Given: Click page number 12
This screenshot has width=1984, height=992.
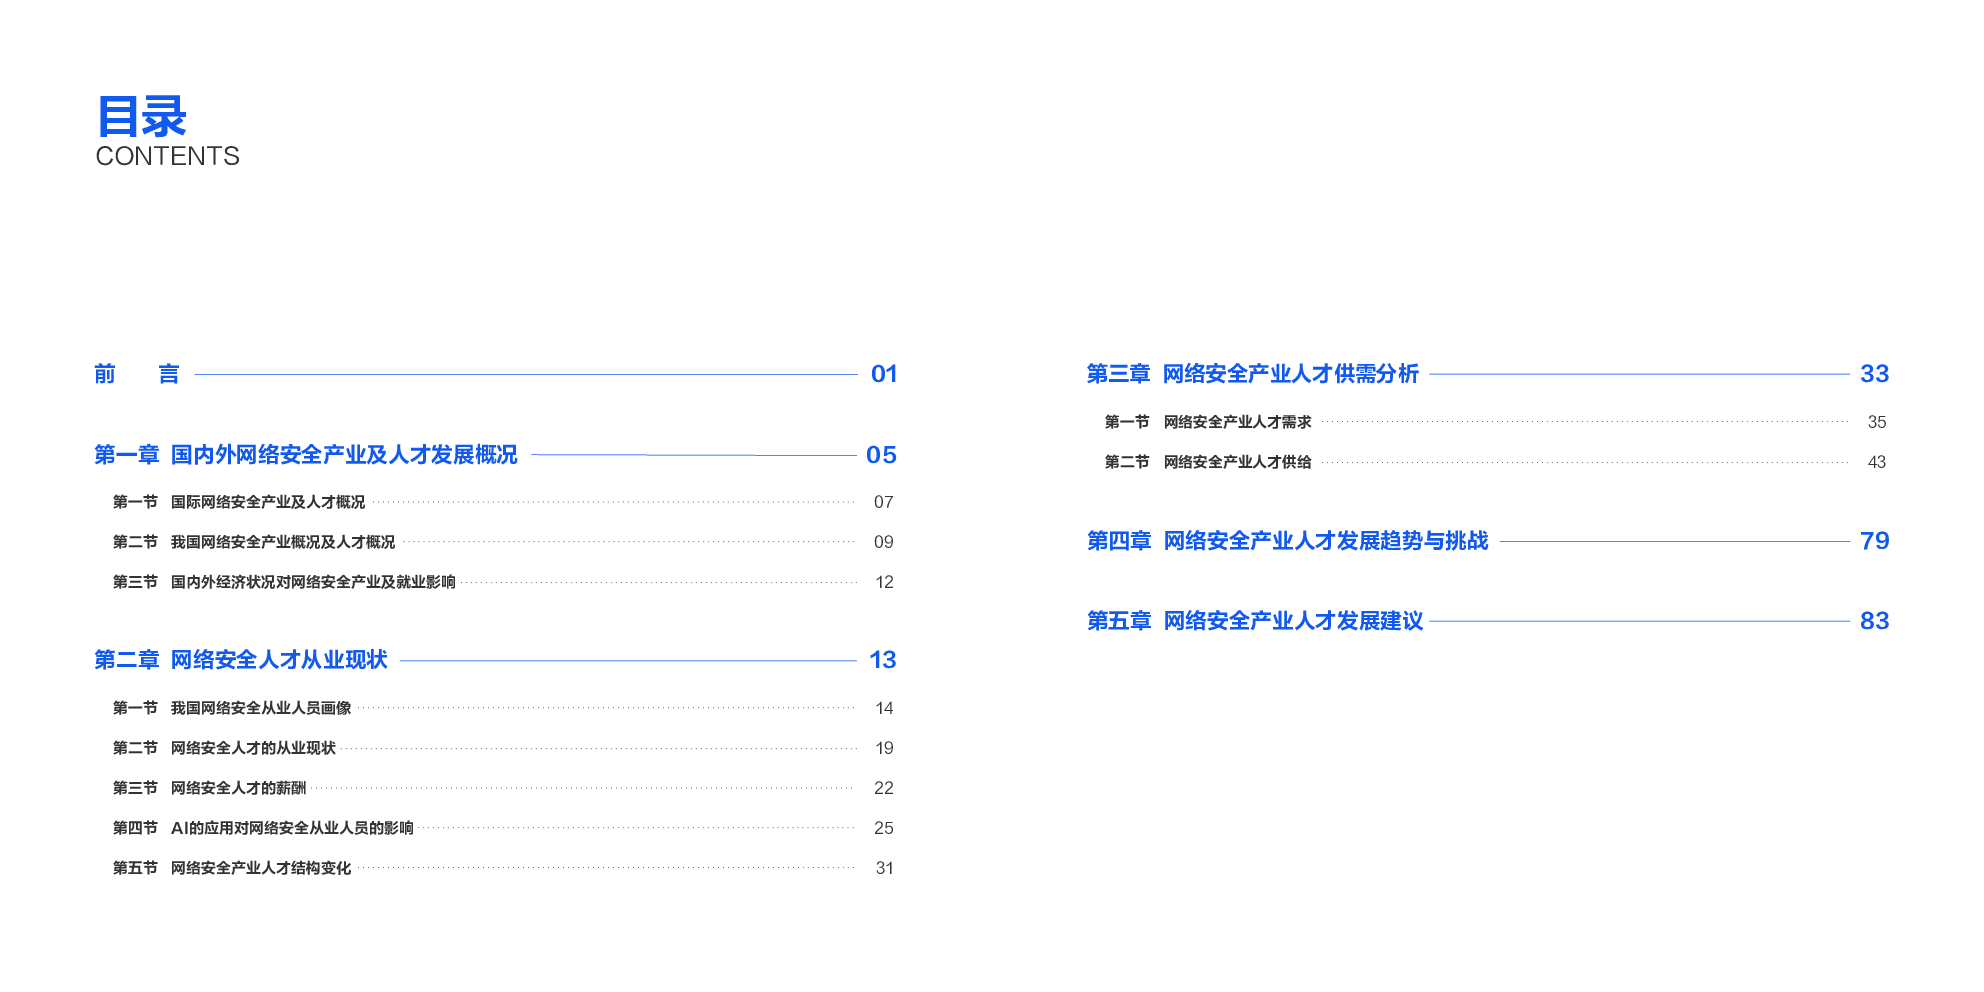Looking at the screenshot, I should click(884, 582).
